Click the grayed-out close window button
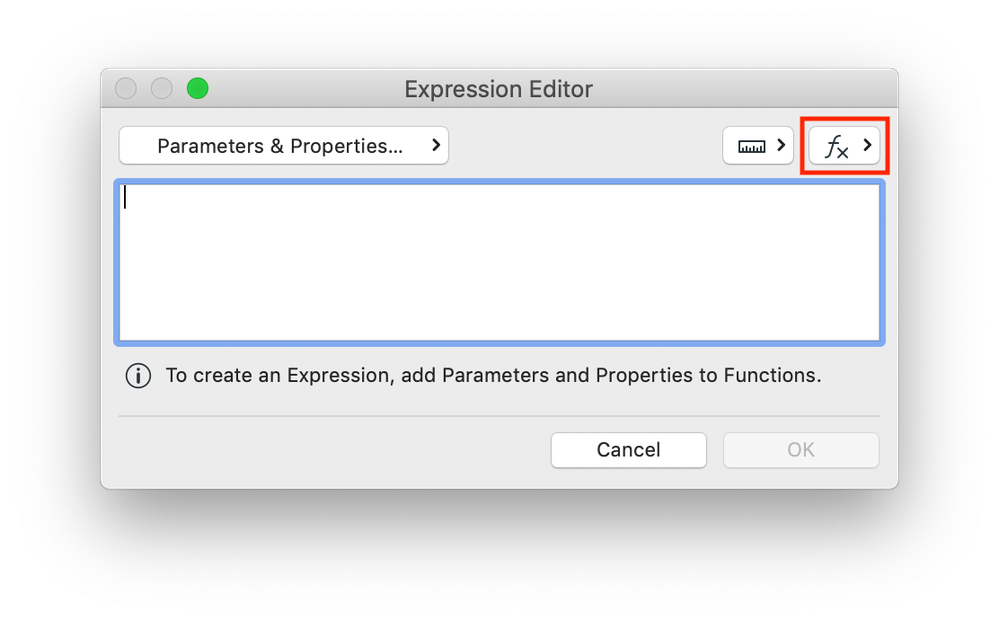 point(126,89)
